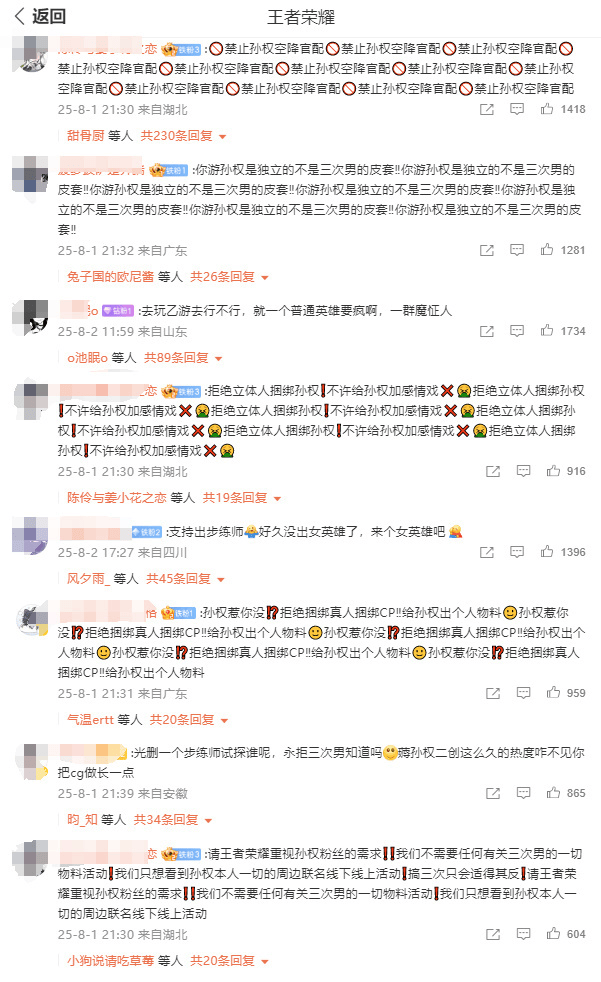Open user 兔子国的欧尼酱 profile link

point(110,277)
